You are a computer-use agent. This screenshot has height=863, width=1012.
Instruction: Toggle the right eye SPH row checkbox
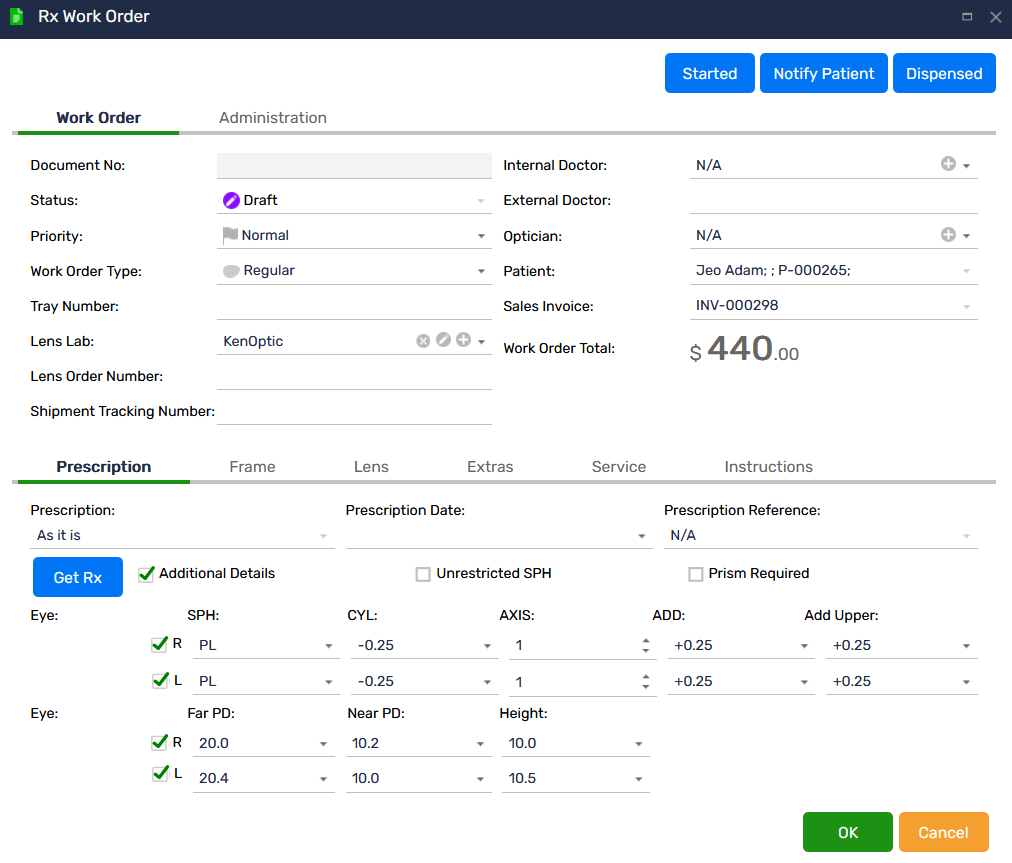(159, 645)
